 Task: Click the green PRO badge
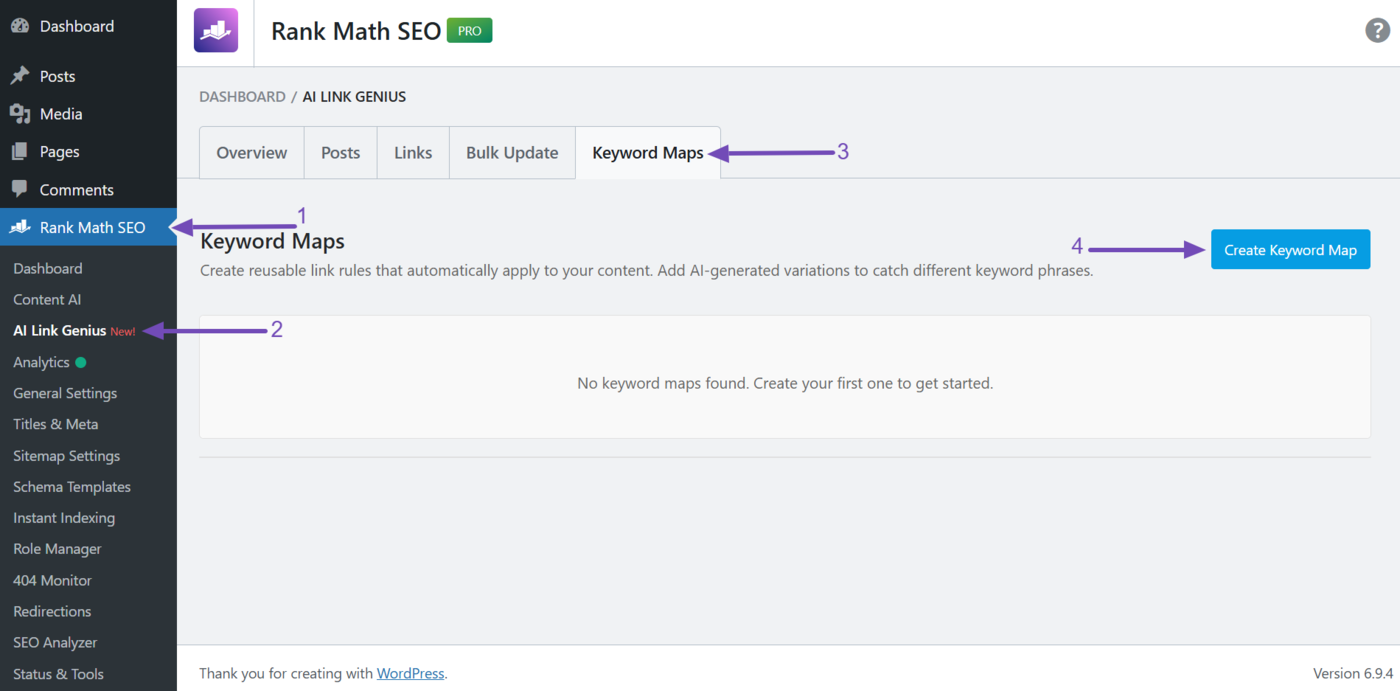(x=469, y=31)
